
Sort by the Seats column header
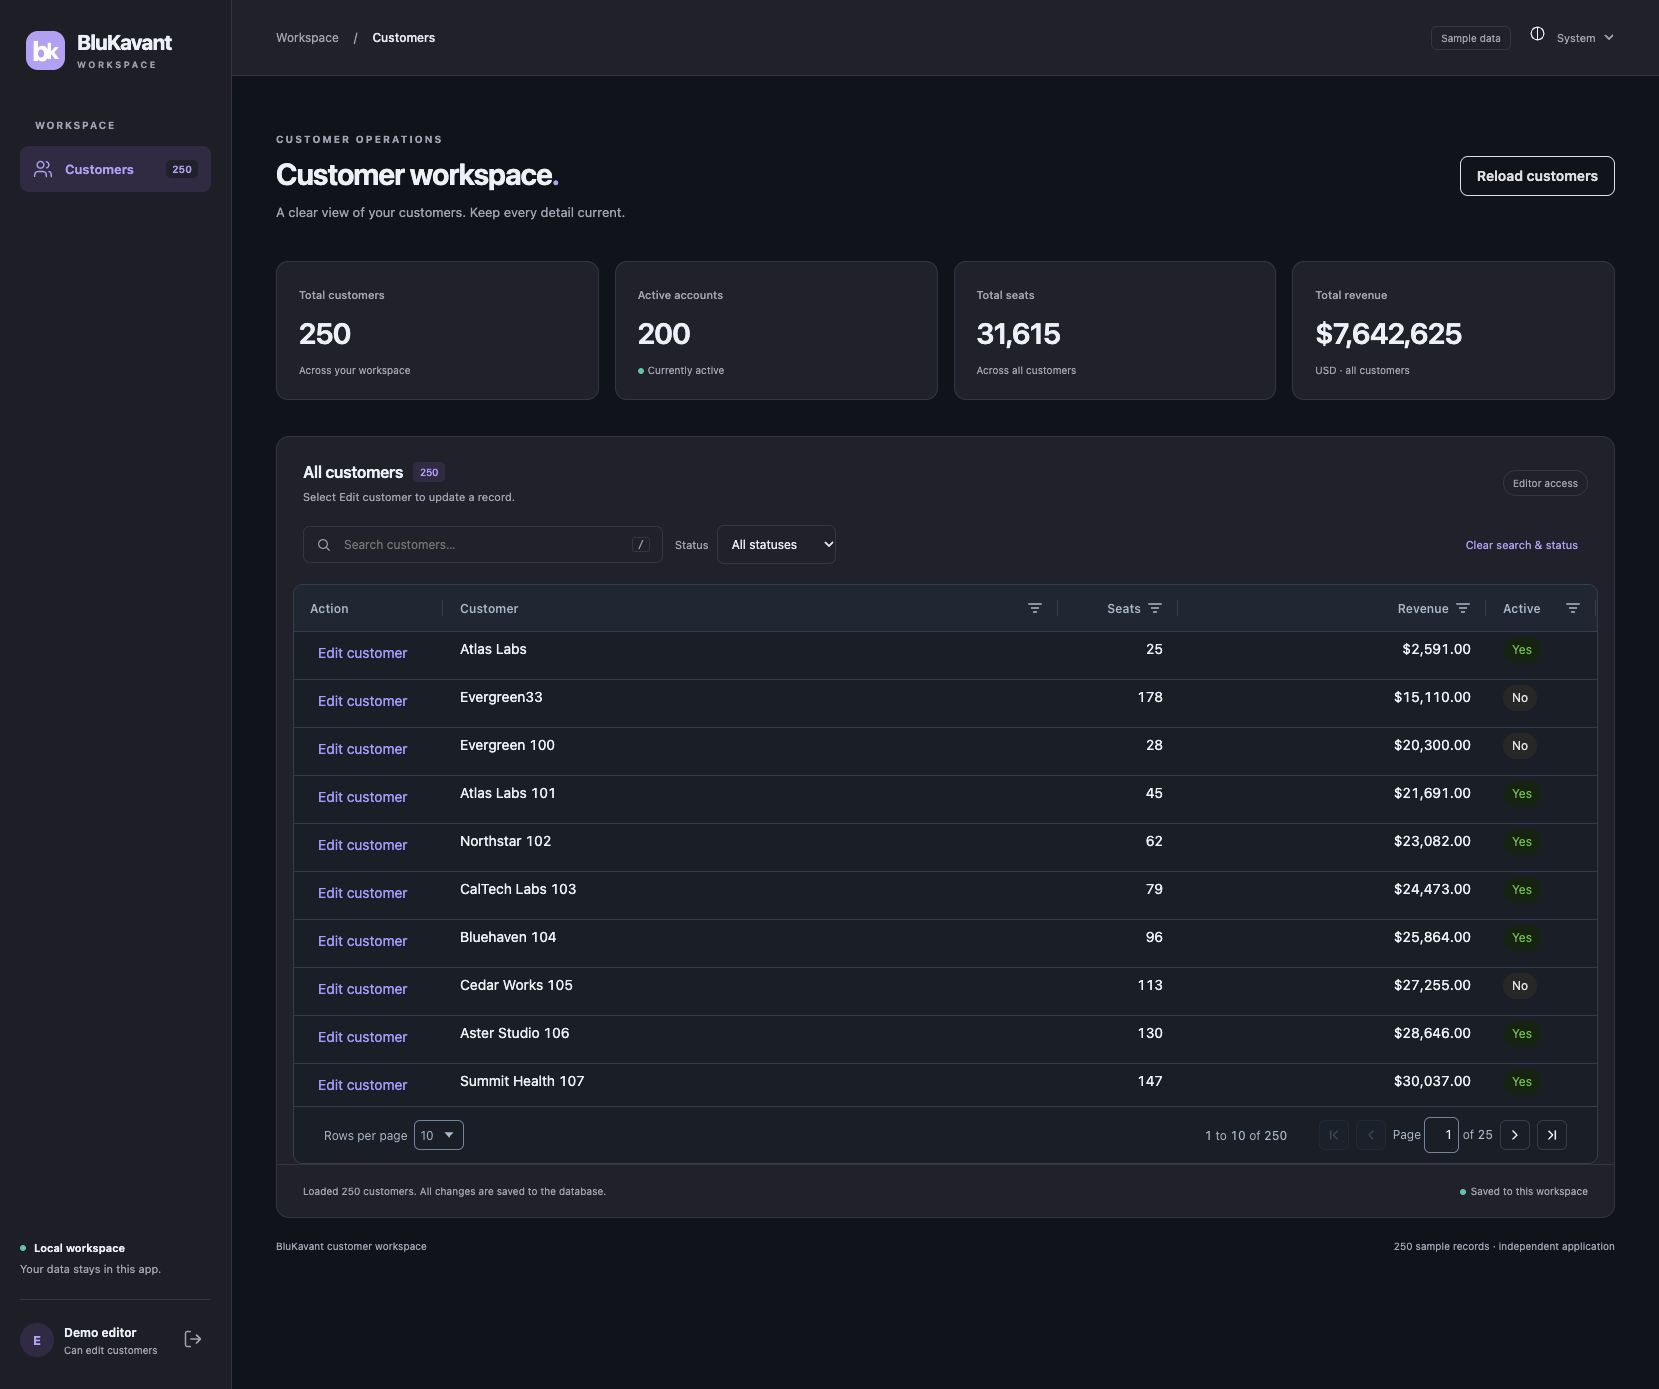coord(1124,608)
